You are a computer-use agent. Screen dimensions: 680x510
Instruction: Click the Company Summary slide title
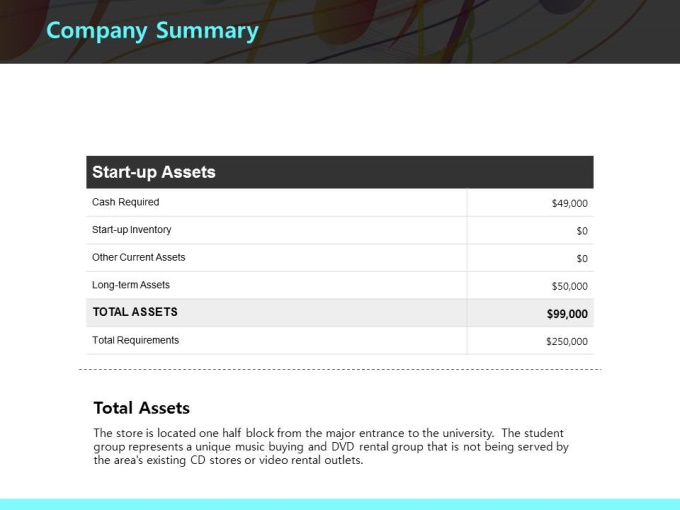tap(152, 31)
